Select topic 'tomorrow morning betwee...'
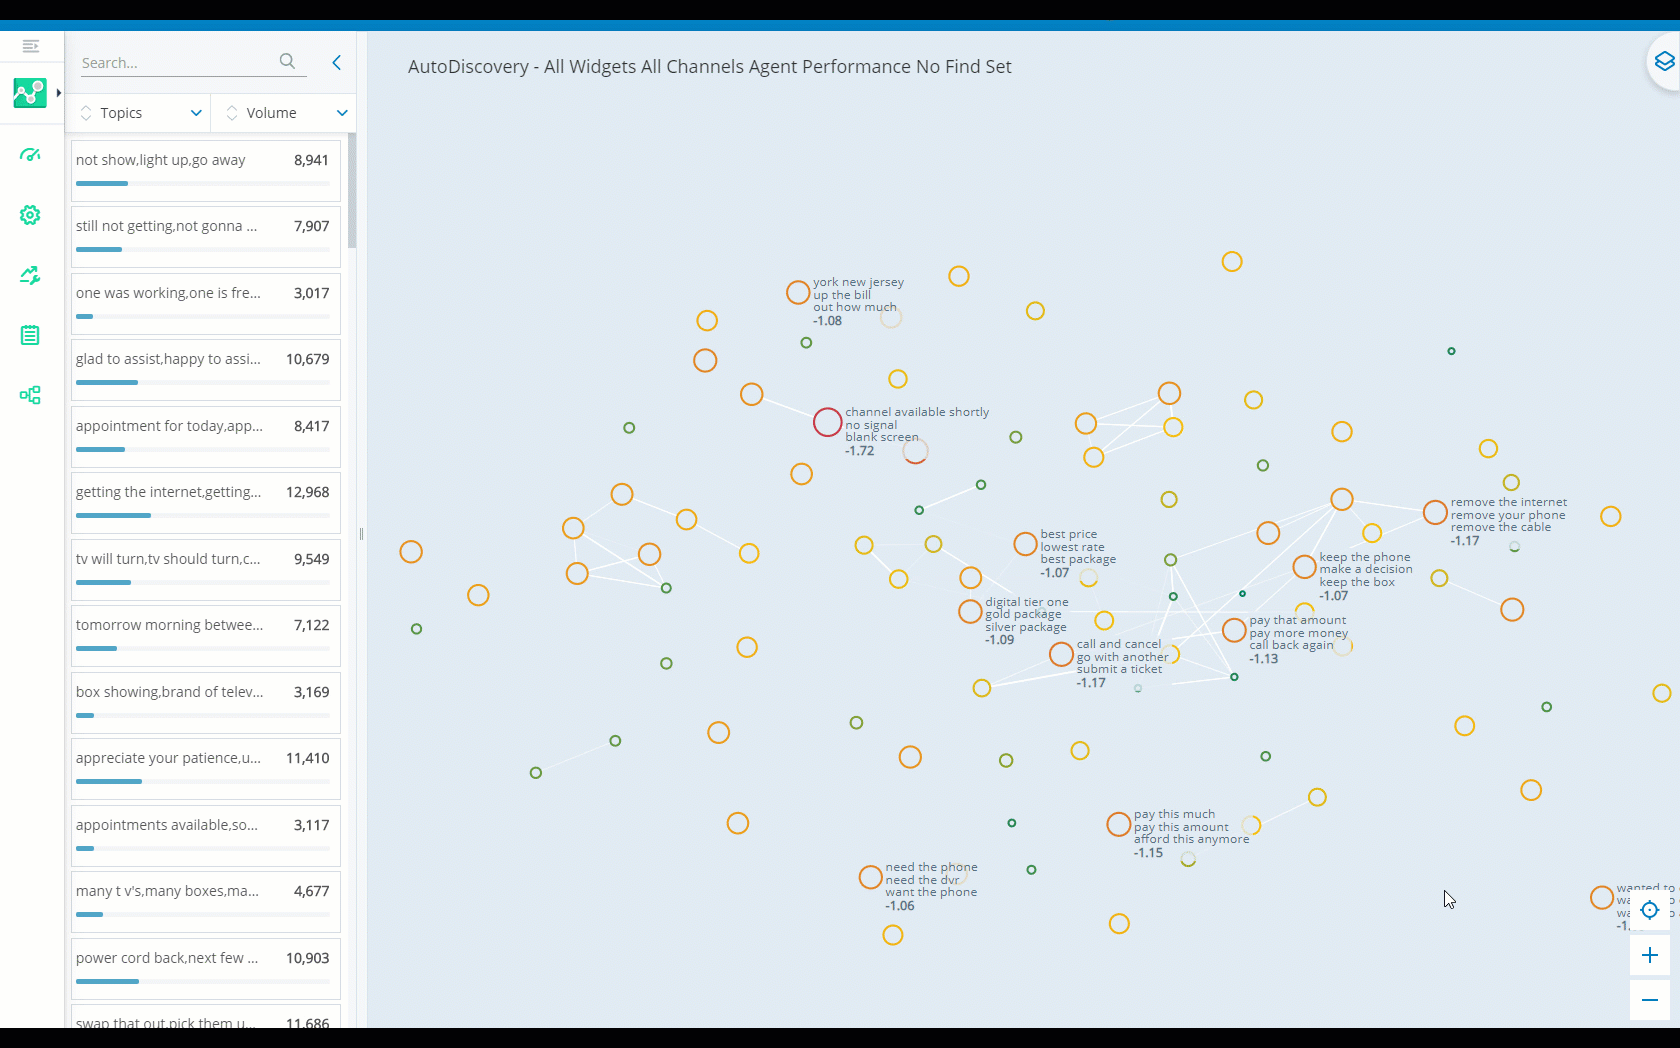The image size is (1680, 1048). coord(206,636)
